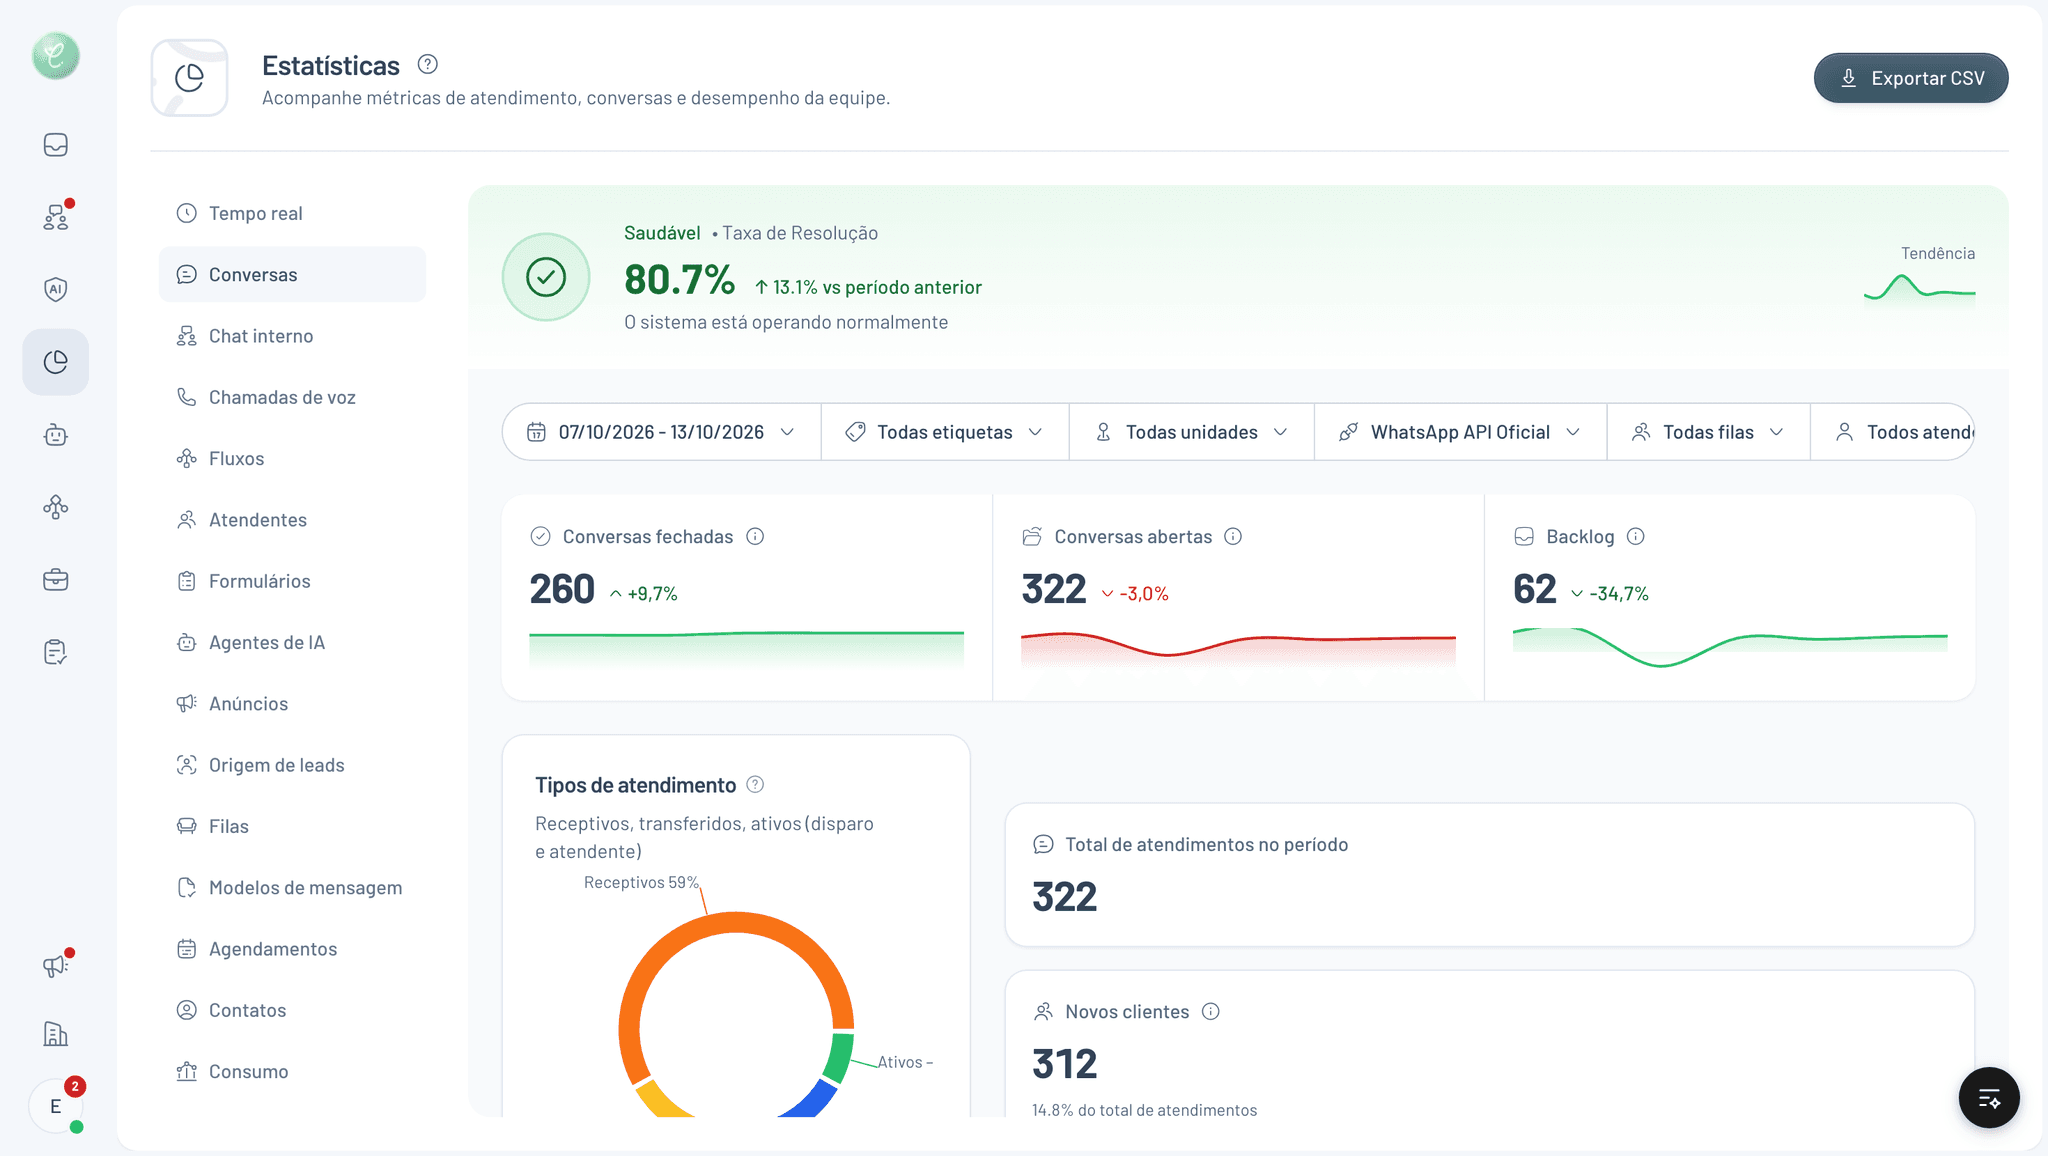Click the green logo at top of rail

(56, 56)
